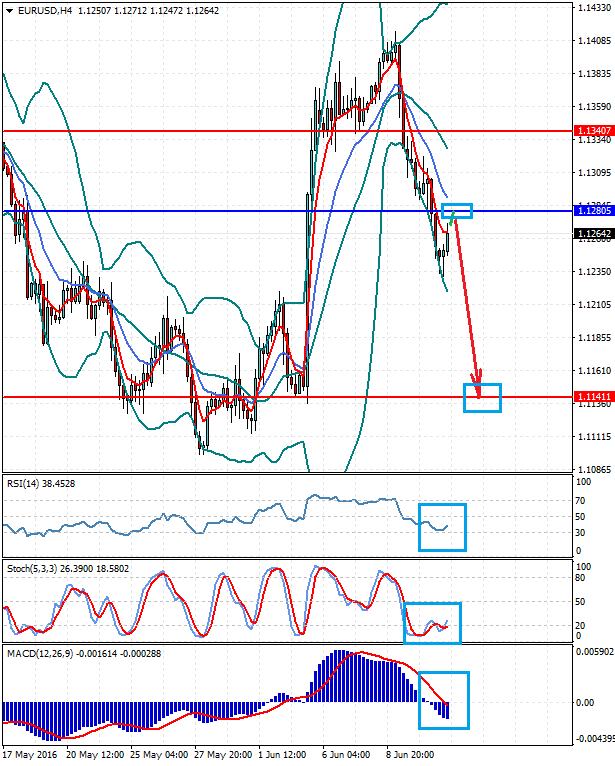Select the blue 1.12805 price label
615x766 pixels.
pyautogui.click(x=594, y=211)
